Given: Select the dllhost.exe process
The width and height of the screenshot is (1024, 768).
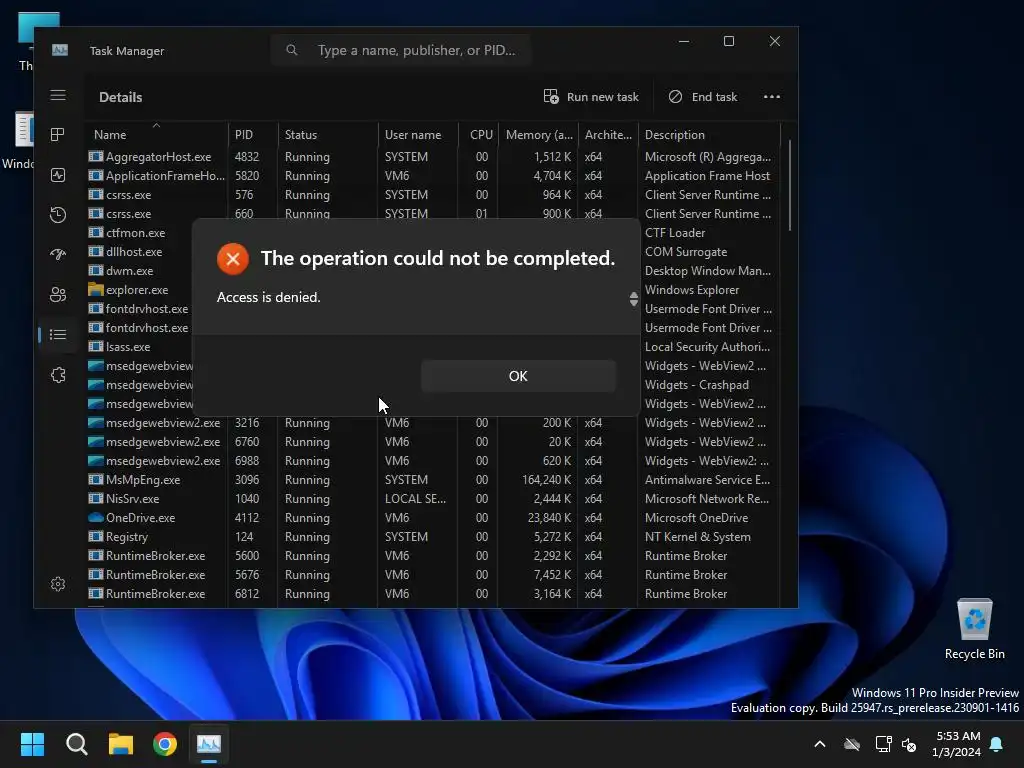Looking at the screenshot, I should click(134, 251).
